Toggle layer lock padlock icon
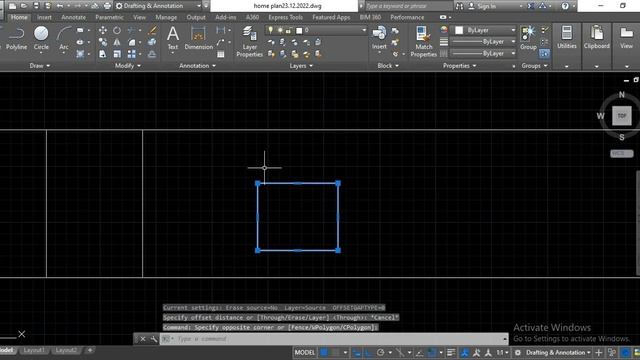 point(289,30)
